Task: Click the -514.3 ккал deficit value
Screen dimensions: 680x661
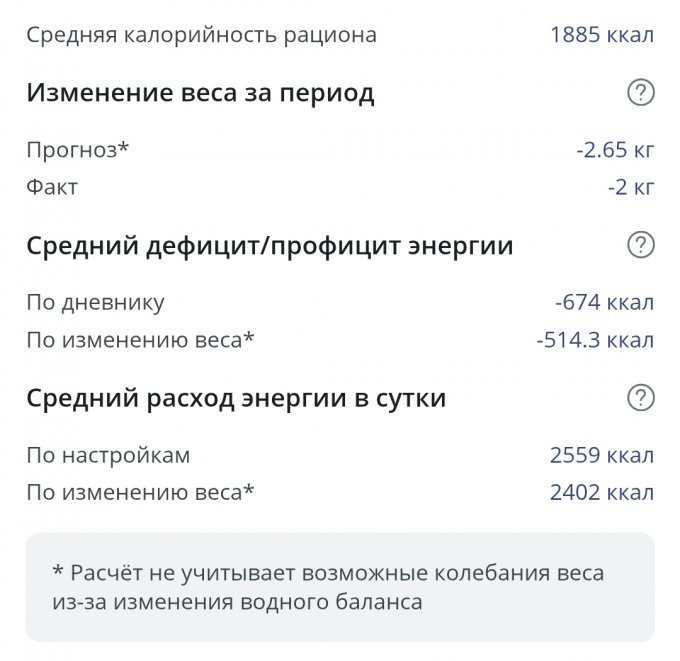Action: click(x=595, y=340)
